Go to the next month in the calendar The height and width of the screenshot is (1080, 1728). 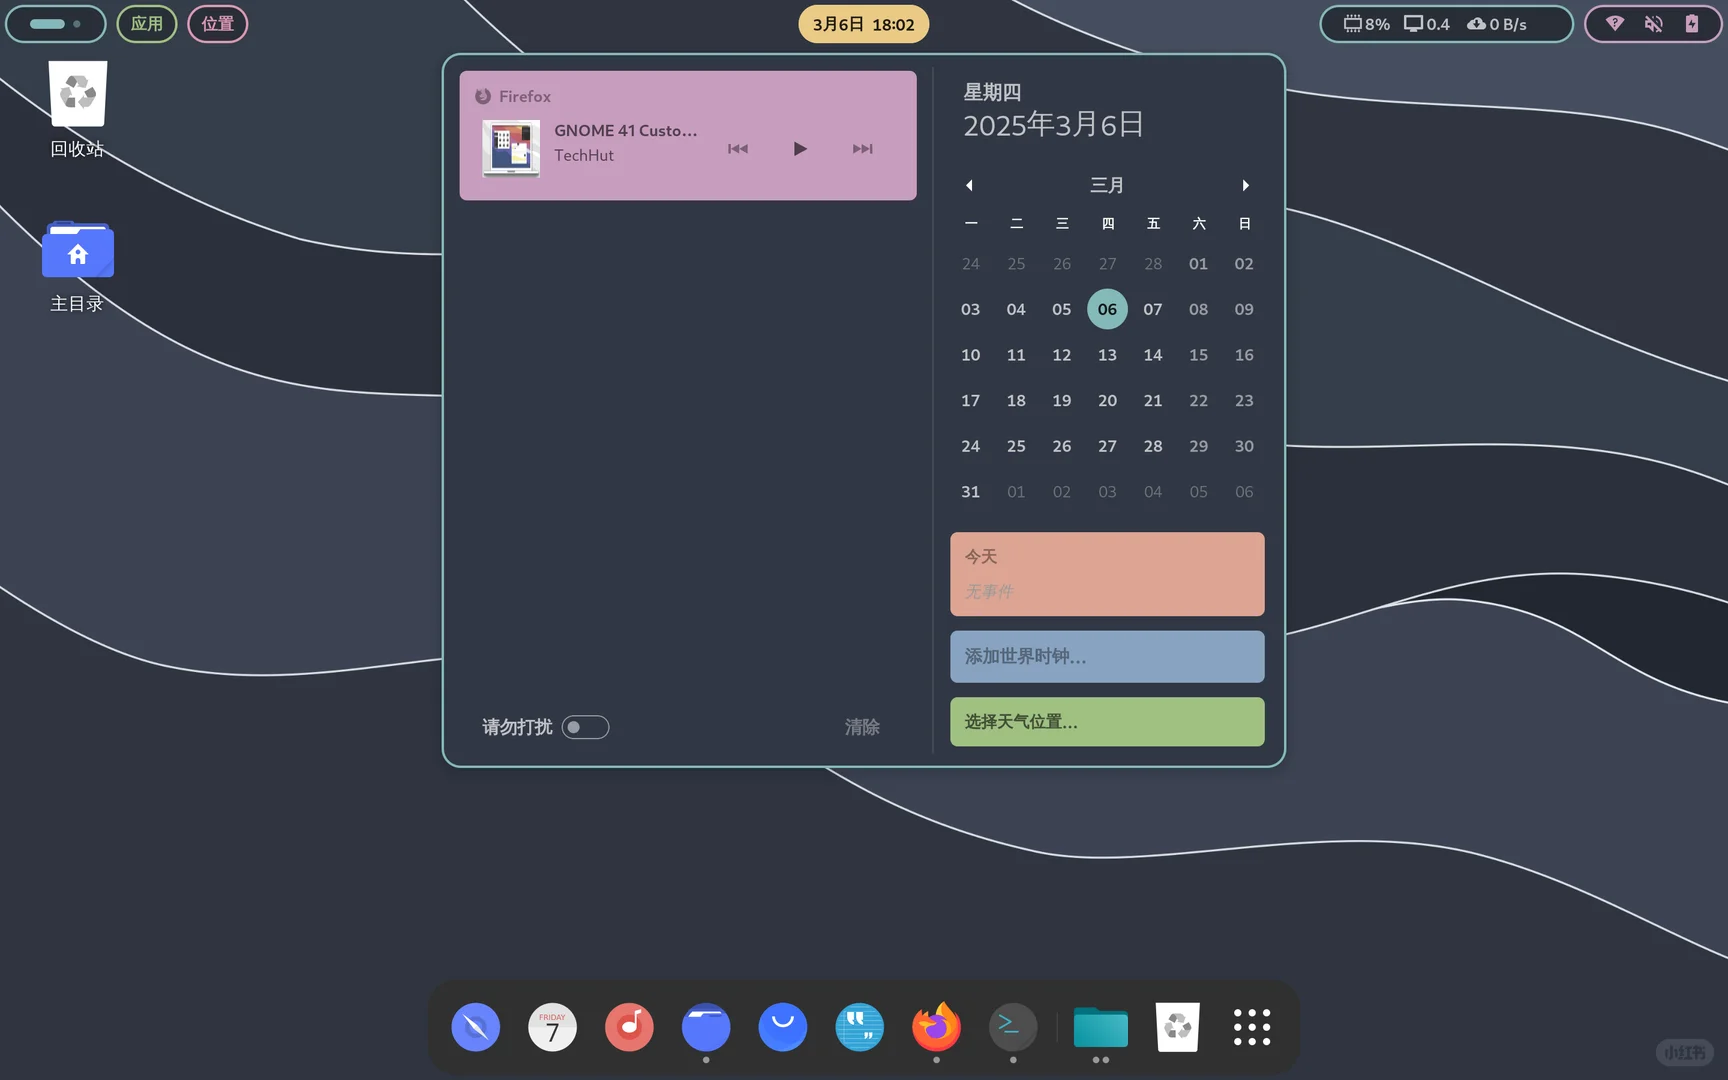(x=1245, y=185)
